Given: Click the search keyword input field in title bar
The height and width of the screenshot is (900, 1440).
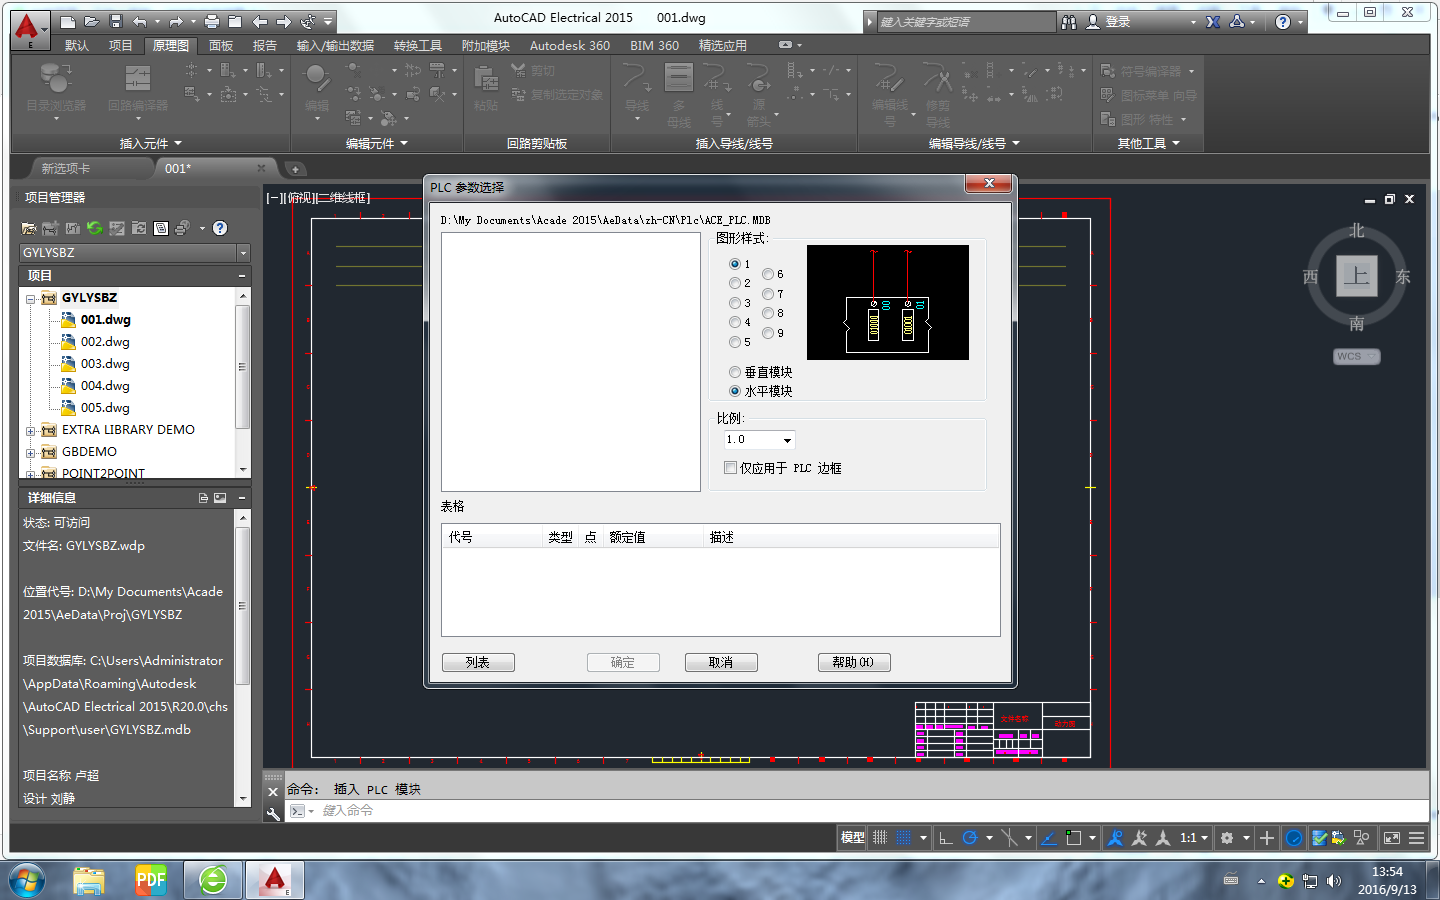Looking at the screenshot, I should coord(966,22).
